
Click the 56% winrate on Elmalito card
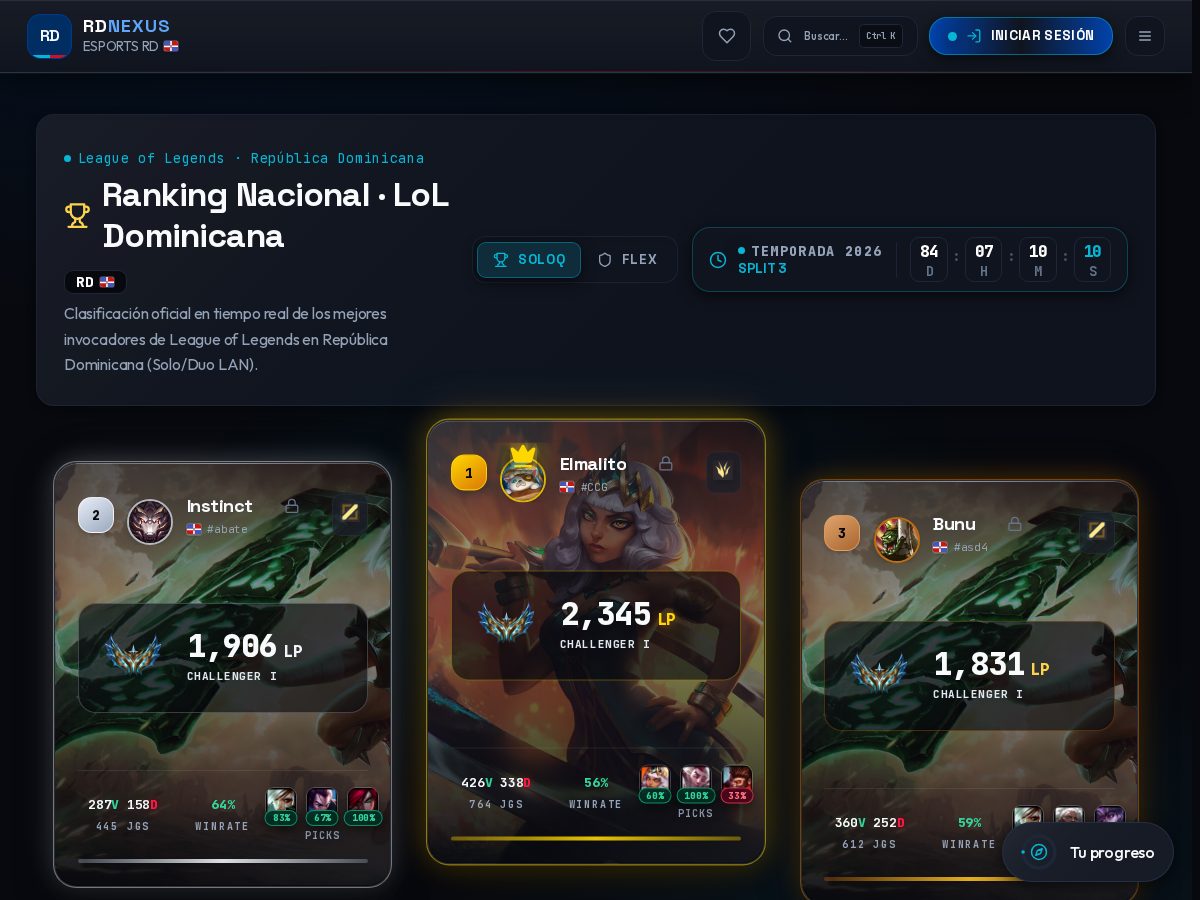click(x=596, y=783)
